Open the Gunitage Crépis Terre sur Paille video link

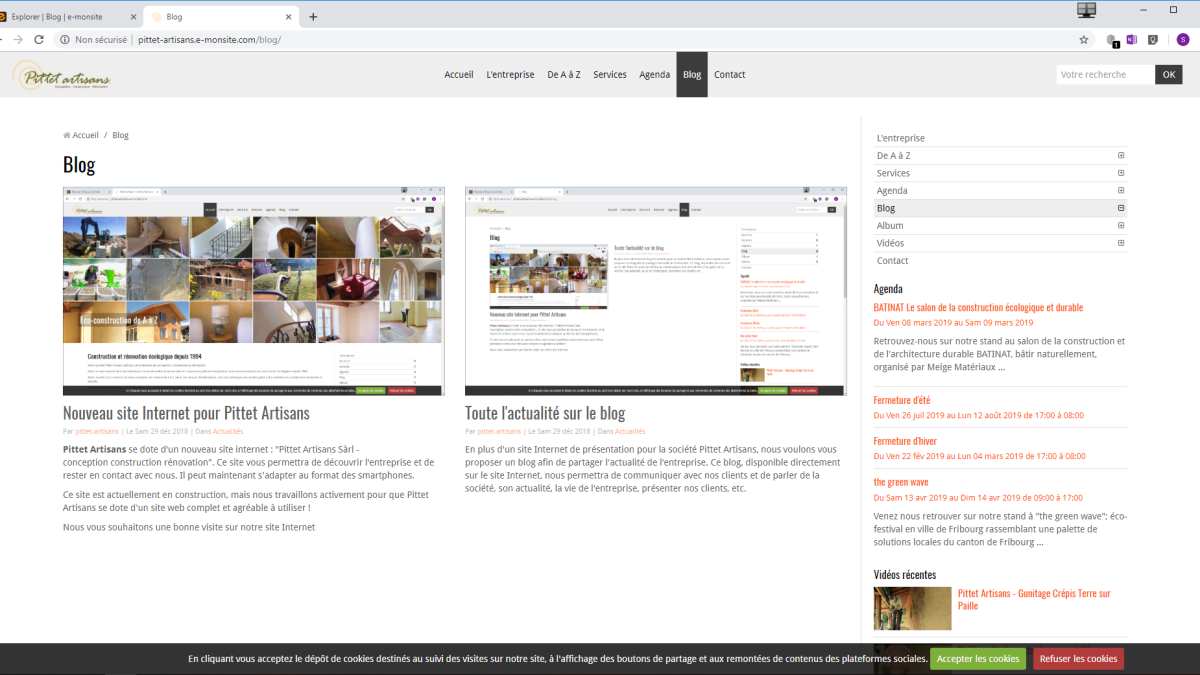click(x=1034, y=600)
